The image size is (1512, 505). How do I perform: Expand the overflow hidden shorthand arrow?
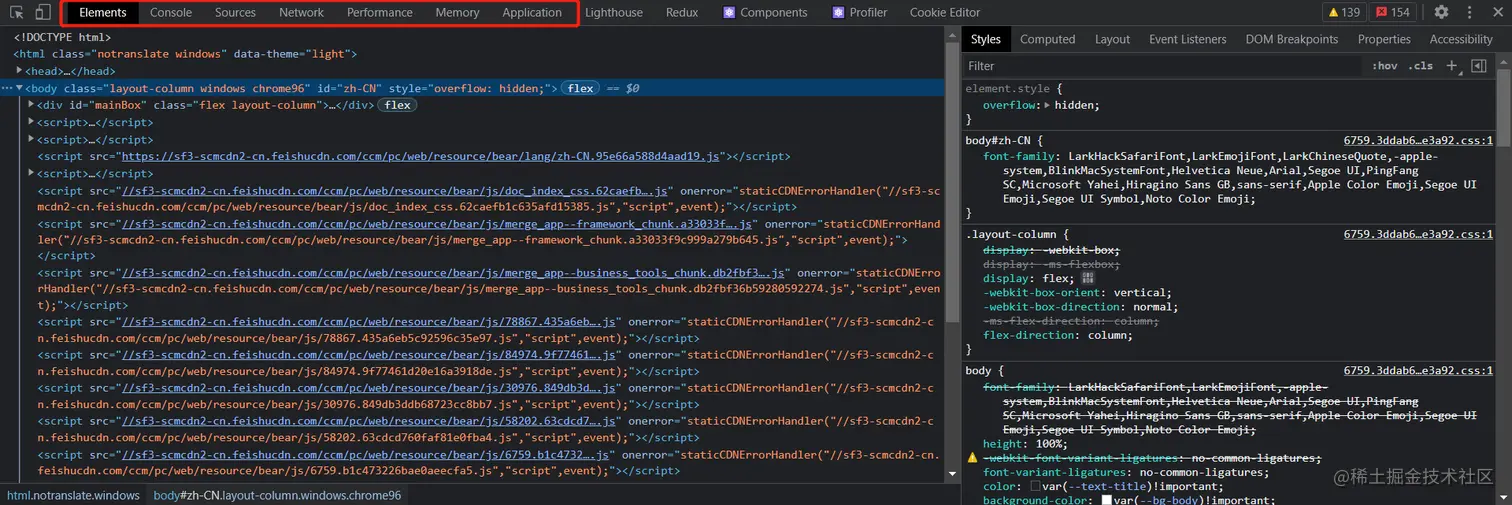point(1047,105)
